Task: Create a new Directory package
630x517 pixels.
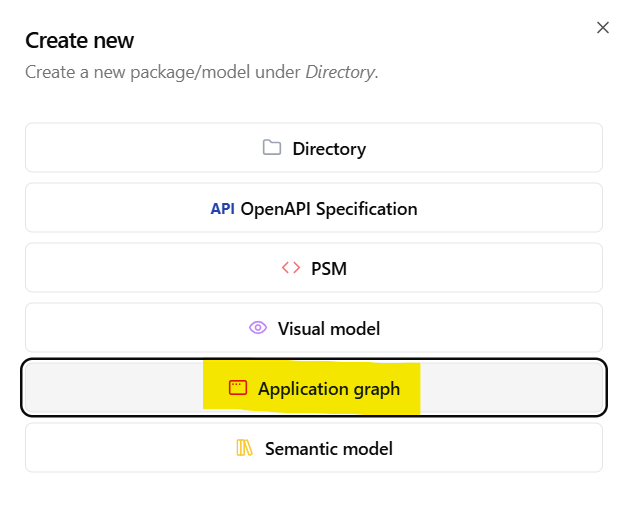Action: click(314, 148)
